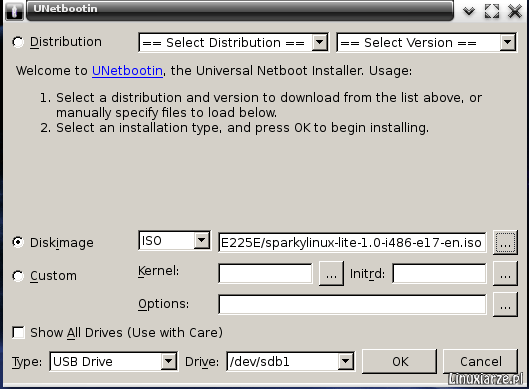Click the 'Initrd:' label
Viewport: 529px width, 389px height.
pyautogui.click(x=367, y=274)
